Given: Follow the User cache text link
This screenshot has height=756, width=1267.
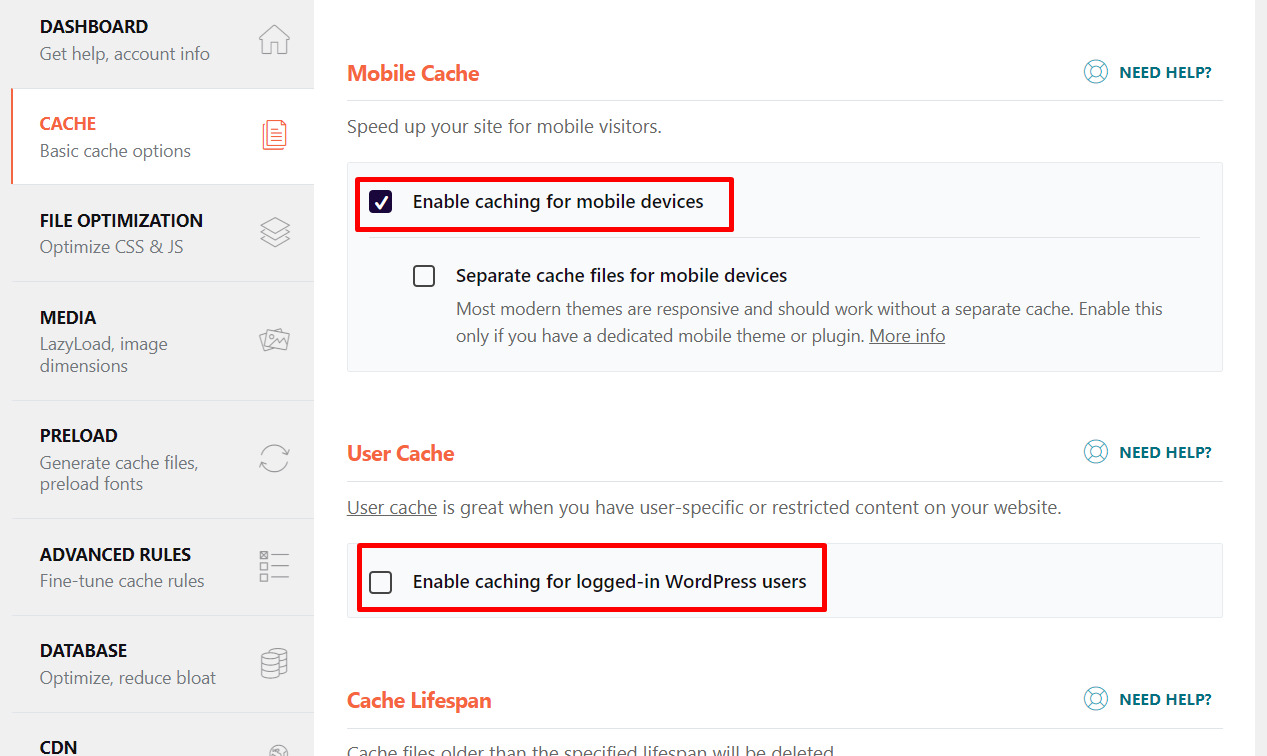Looking at the screenshot, I should 391,508.
